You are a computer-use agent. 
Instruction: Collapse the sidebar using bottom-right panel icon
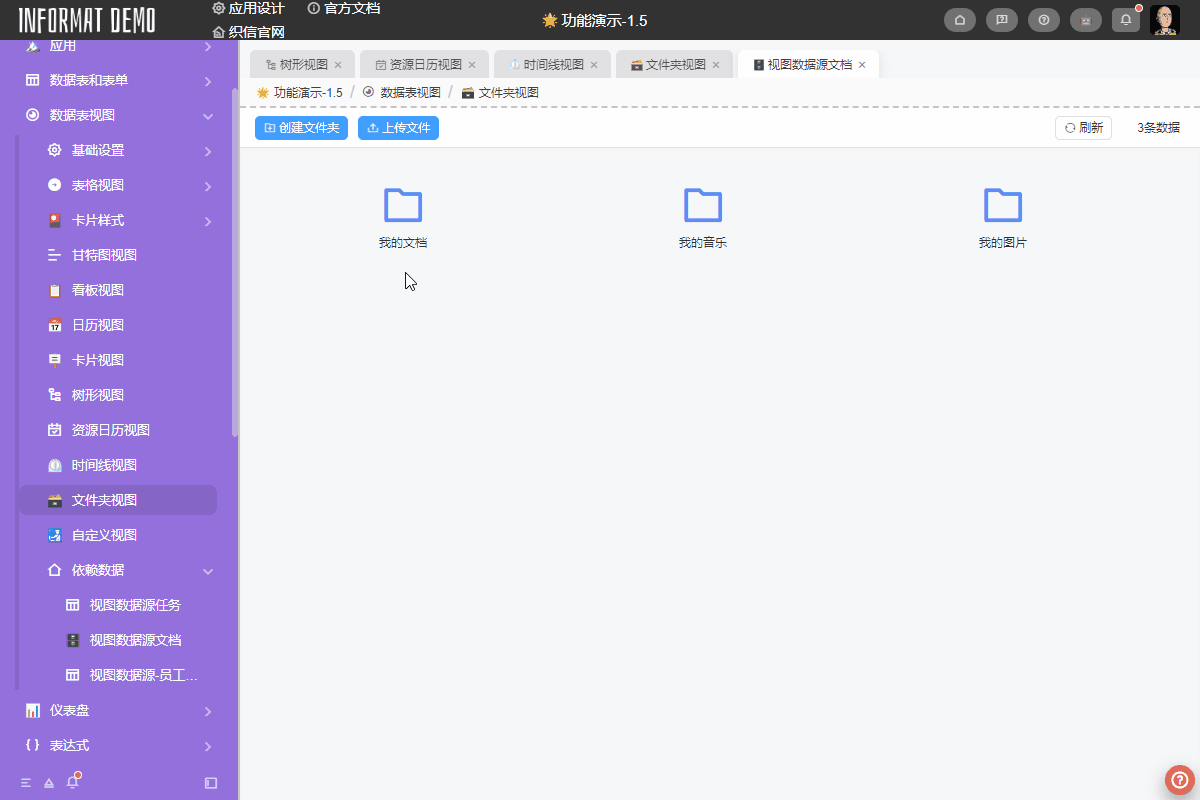coord(211,780)
